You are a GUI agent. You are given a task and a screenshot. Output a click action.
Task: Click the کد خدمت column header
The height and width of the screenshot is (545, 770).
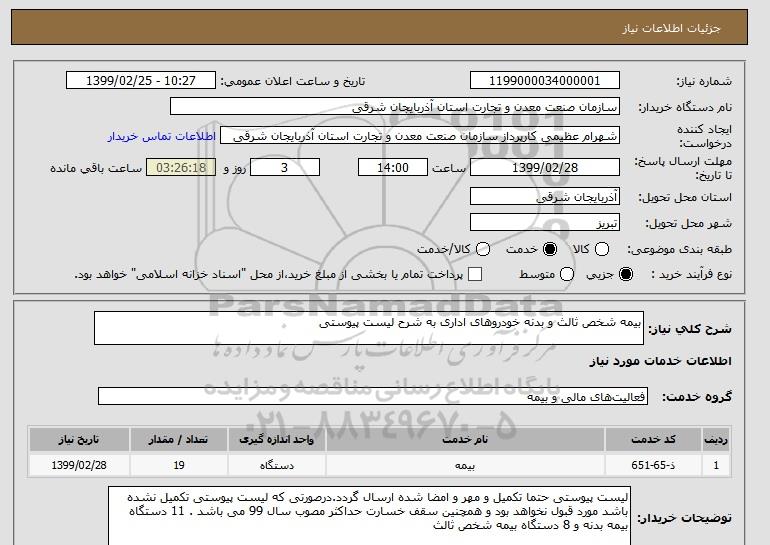(653, 439)
